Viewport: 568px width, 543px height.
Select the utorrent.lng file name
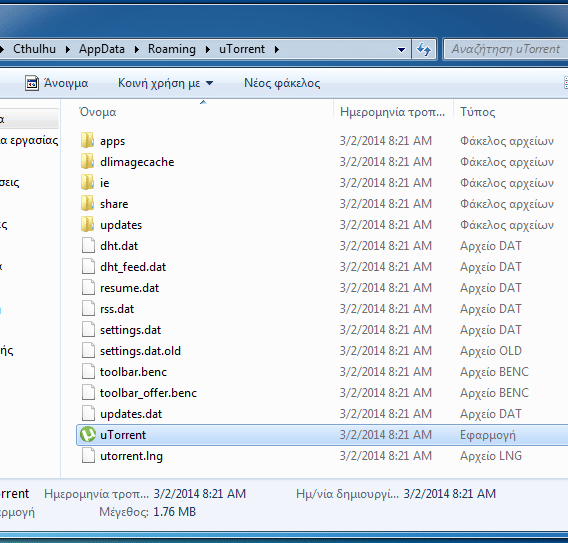pos(131,456)
